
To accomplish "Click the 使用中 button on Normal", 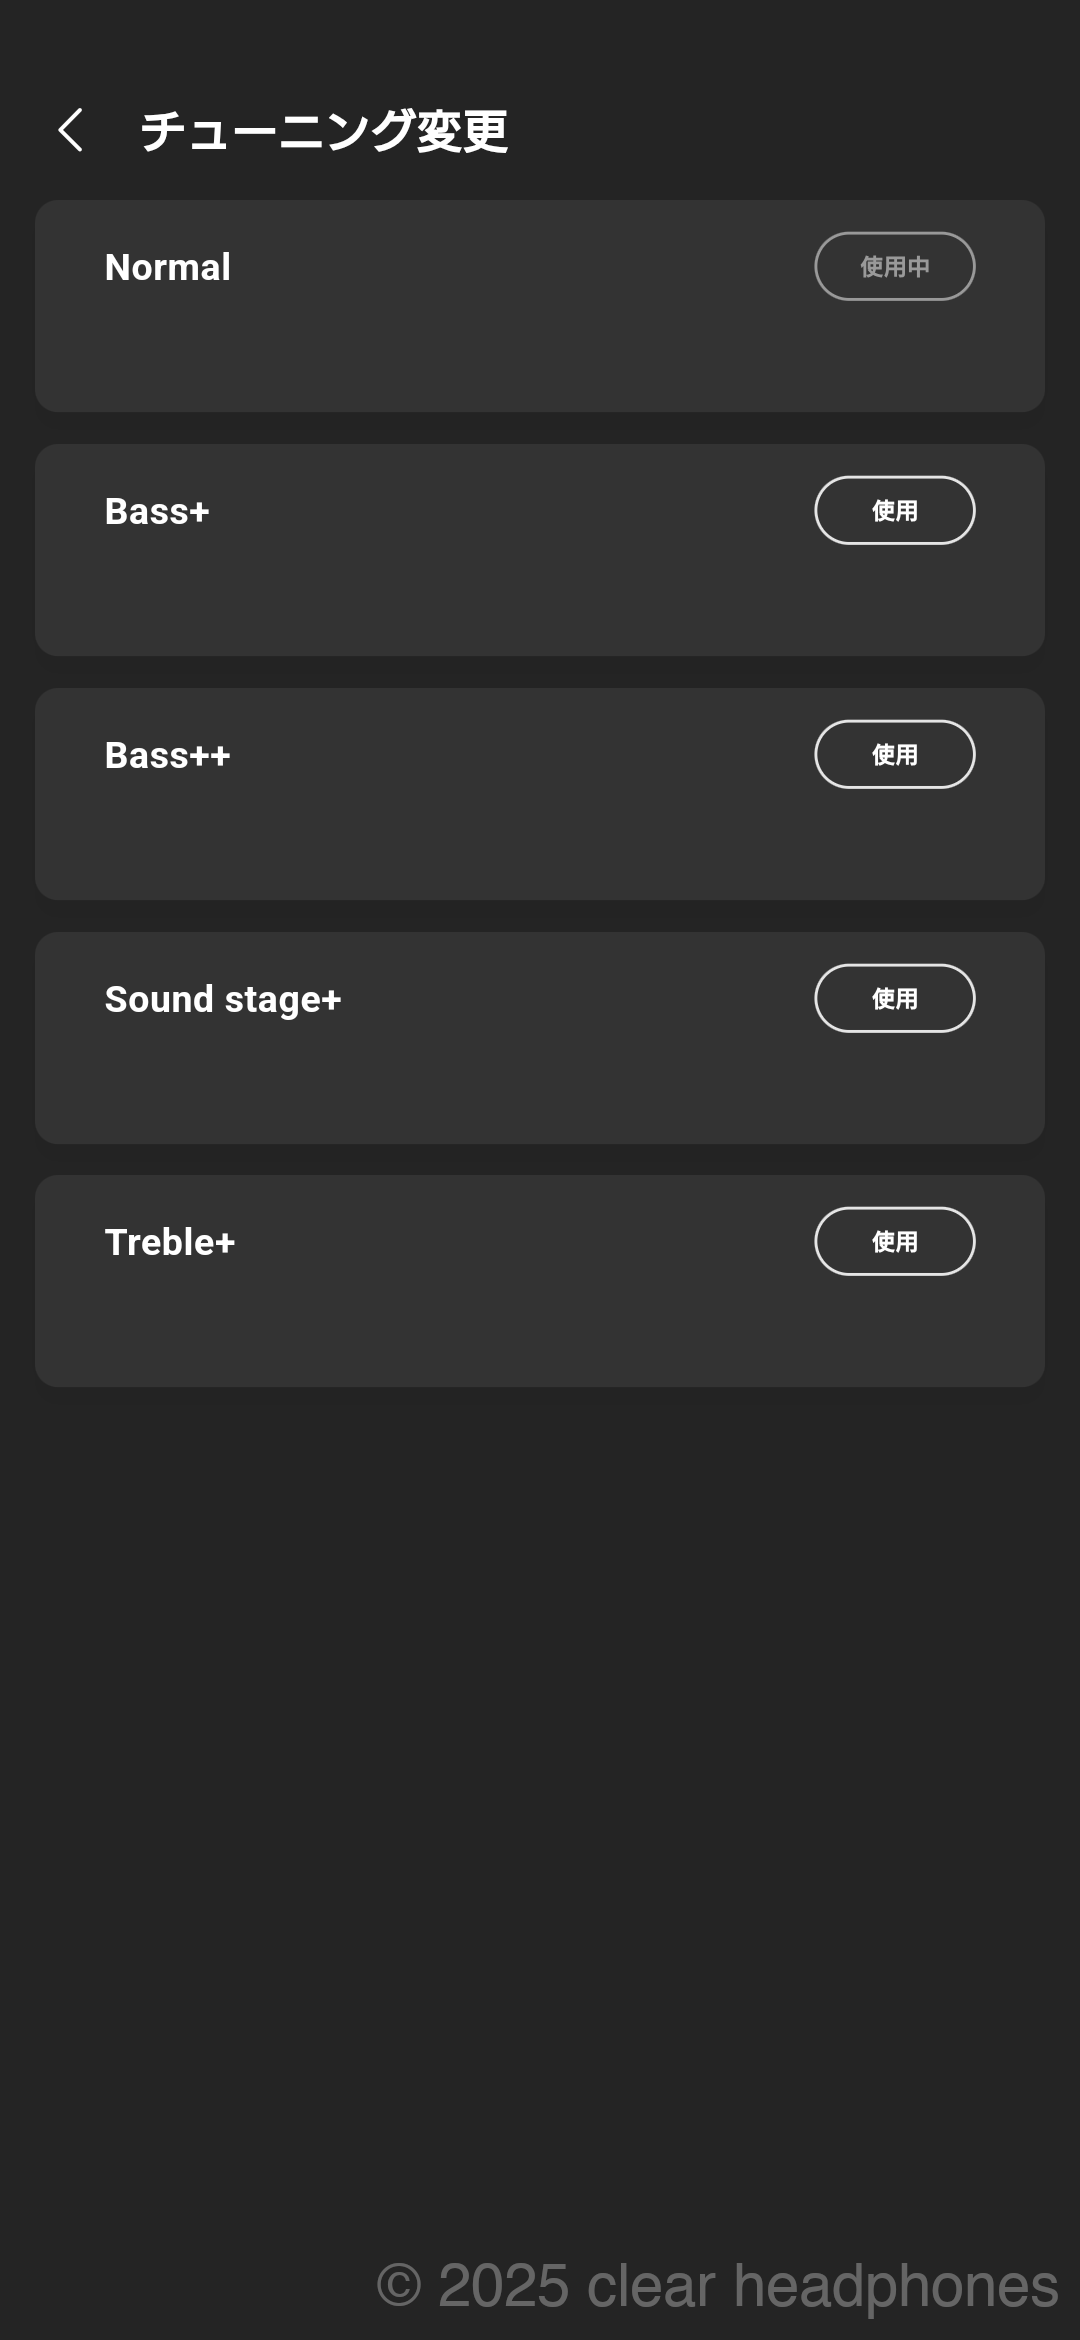I will (894, 266).
